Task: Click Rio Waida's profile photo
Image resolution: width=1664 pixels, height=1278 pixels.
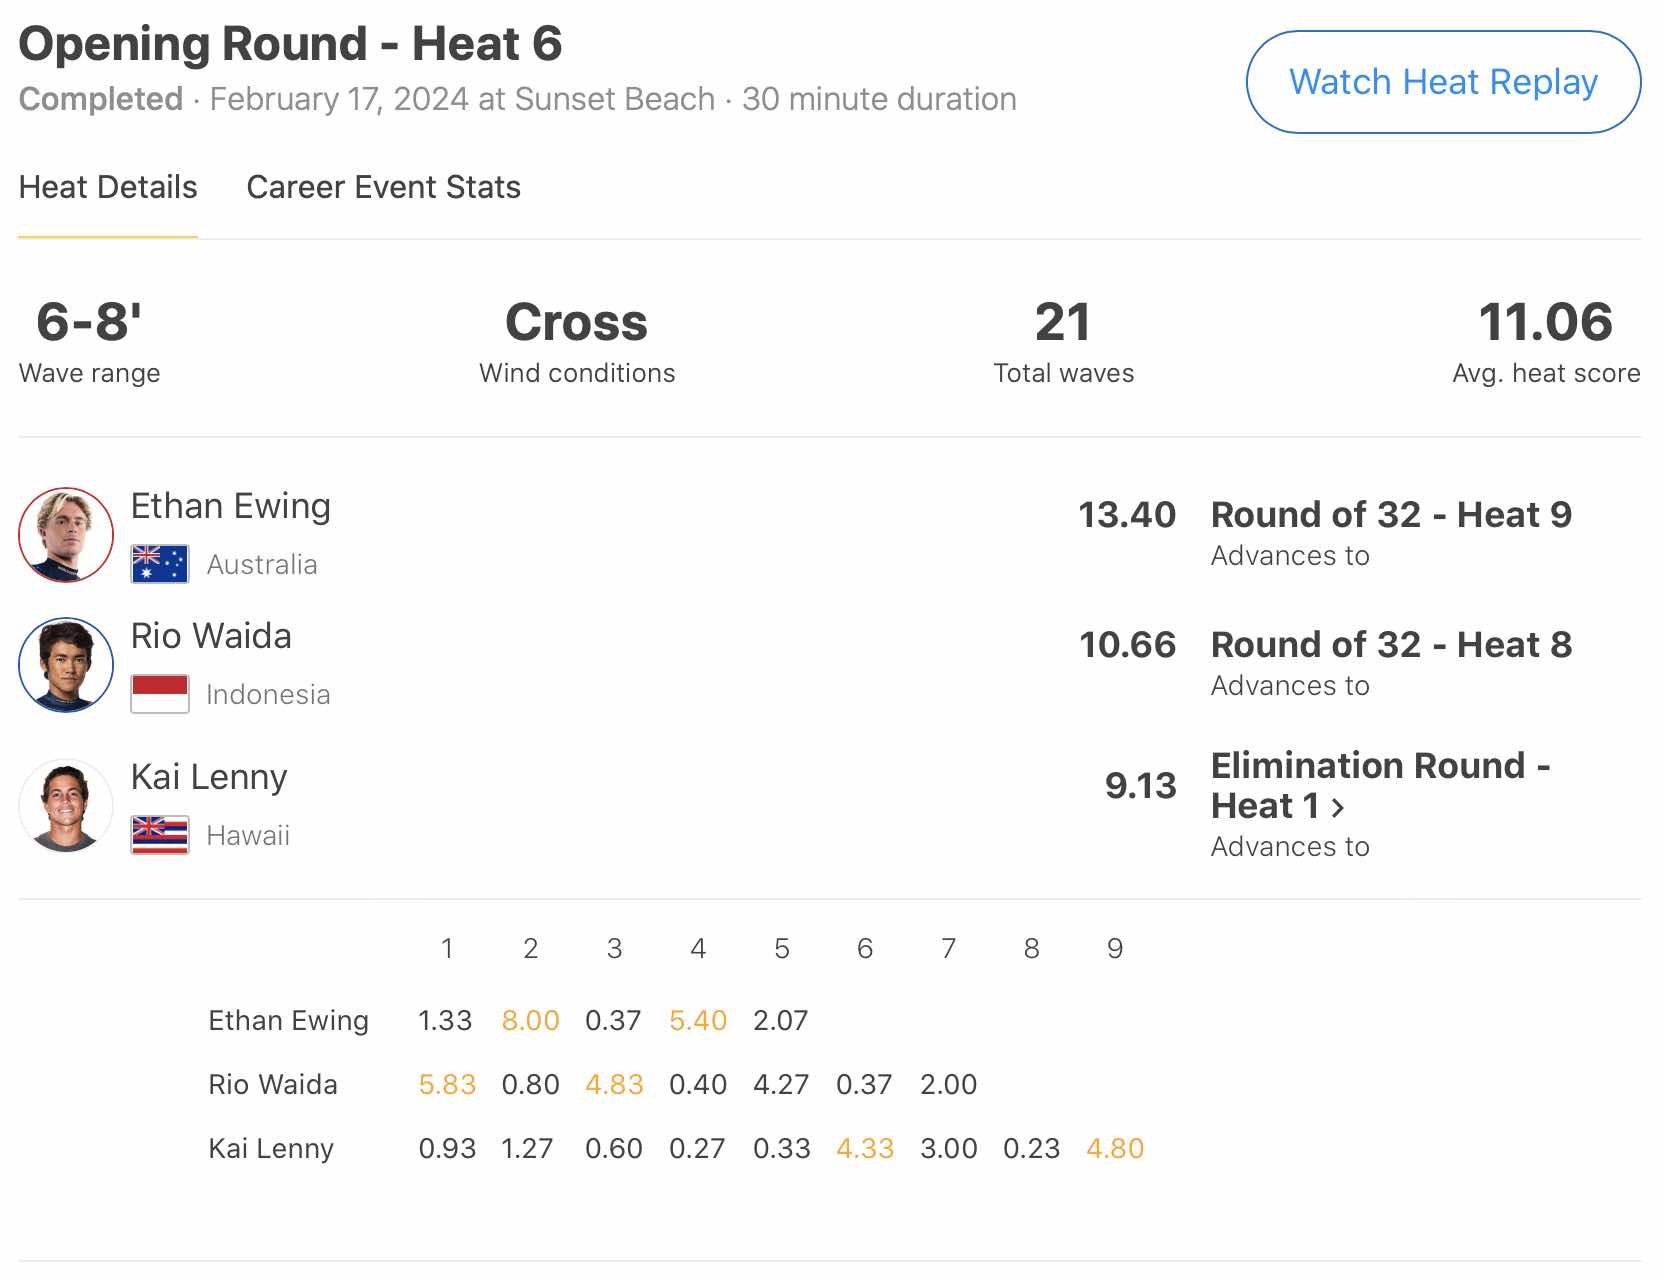Action: 66,665
